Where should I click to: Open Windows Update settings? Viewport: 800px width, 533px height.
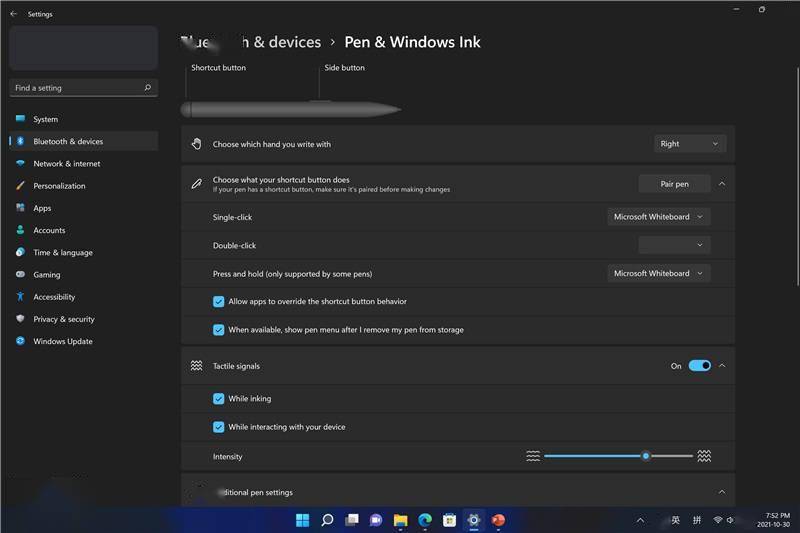84,341
